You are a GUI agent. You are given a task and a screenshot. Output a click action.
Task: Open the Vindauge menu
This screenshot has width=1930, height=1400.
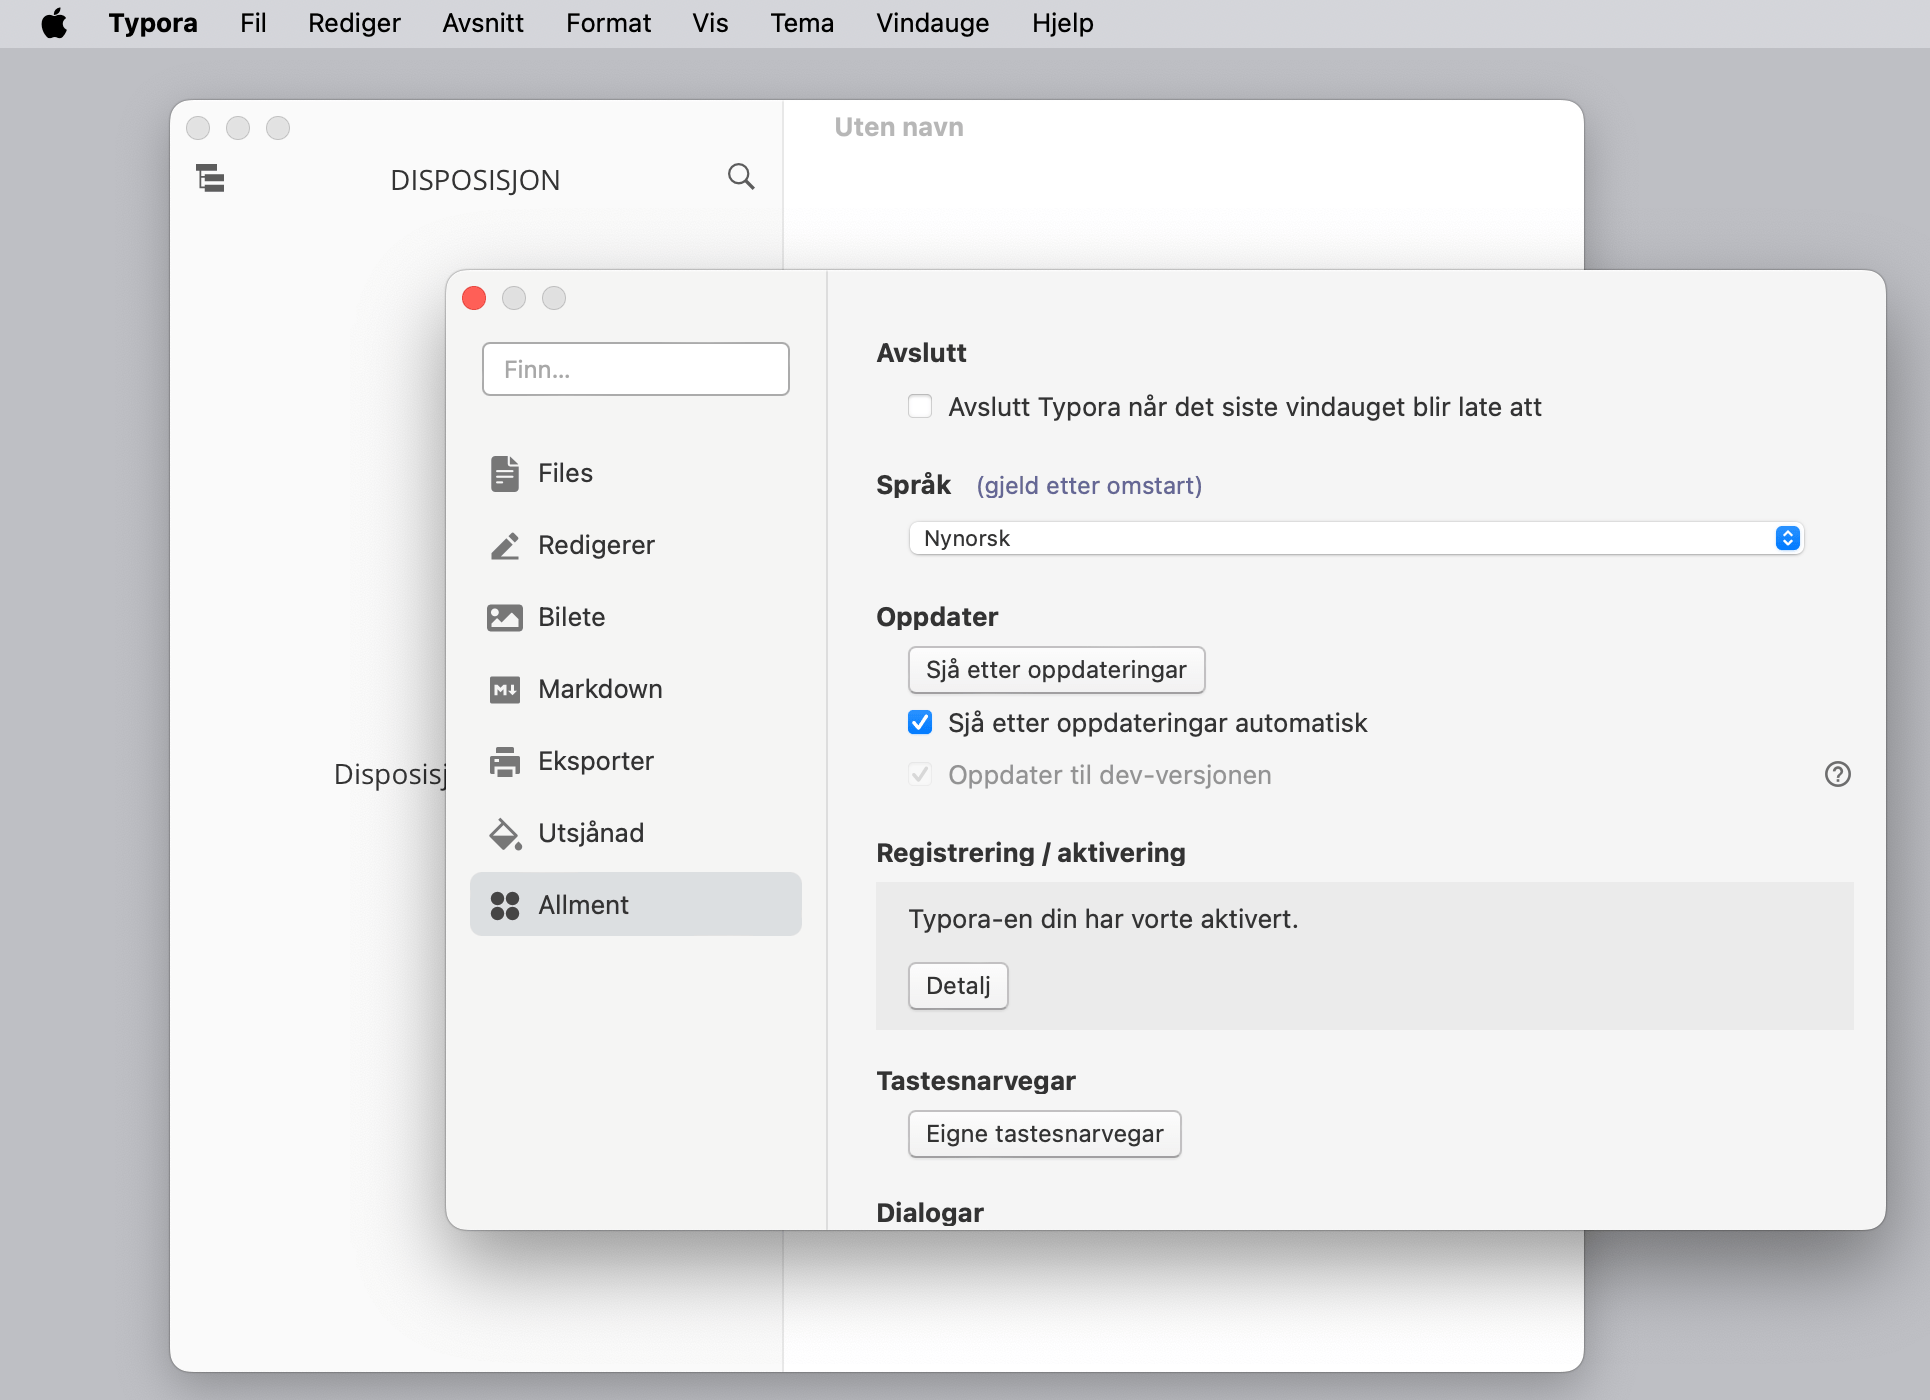pos(931,23)
